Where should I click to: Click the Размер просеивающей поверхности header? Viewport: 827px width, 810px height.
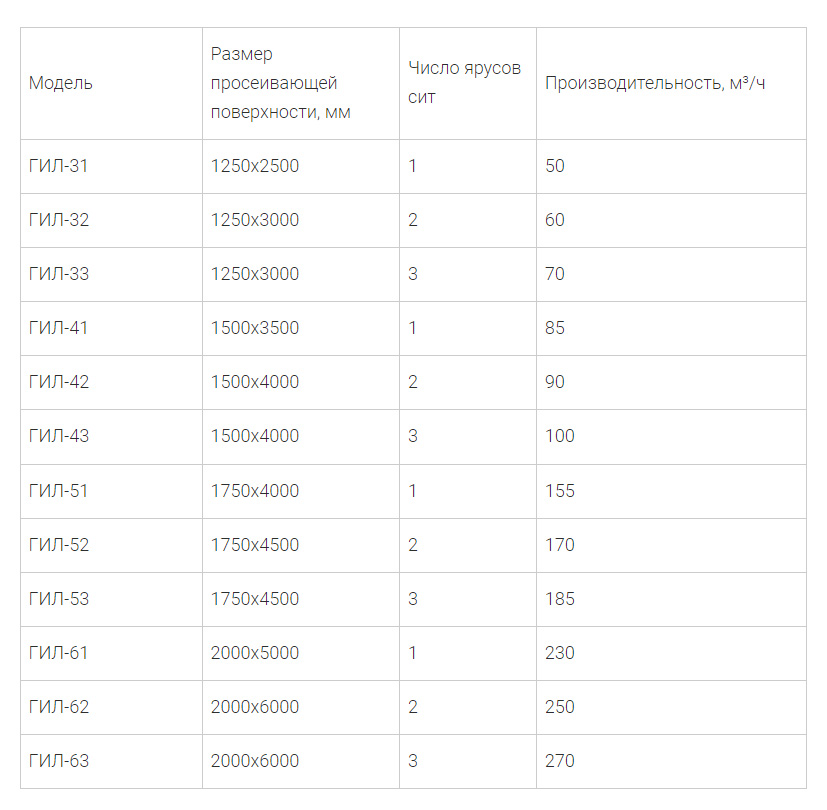click(280, 83)
